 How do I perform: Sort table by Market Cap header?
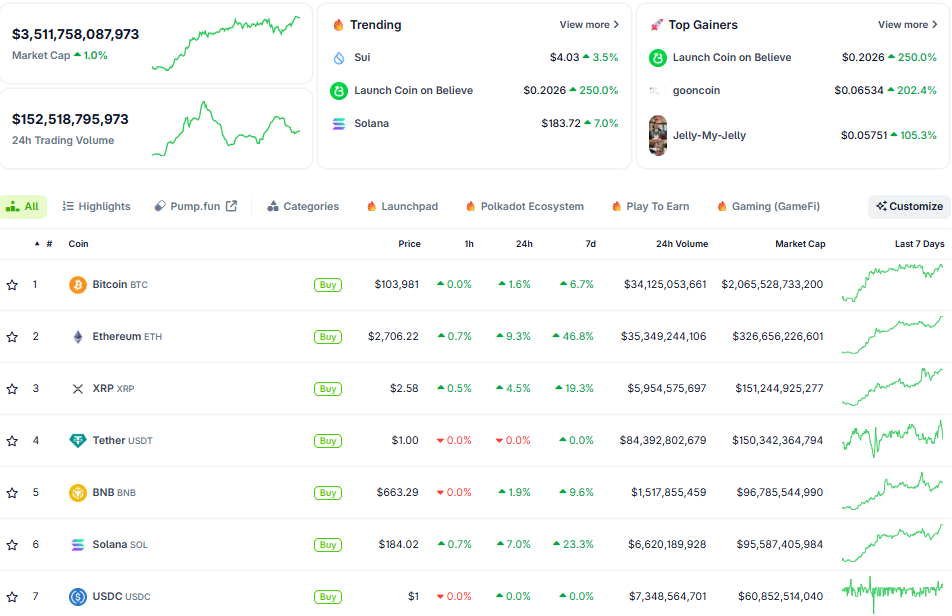pyautogui.click(x=800, y=244)
